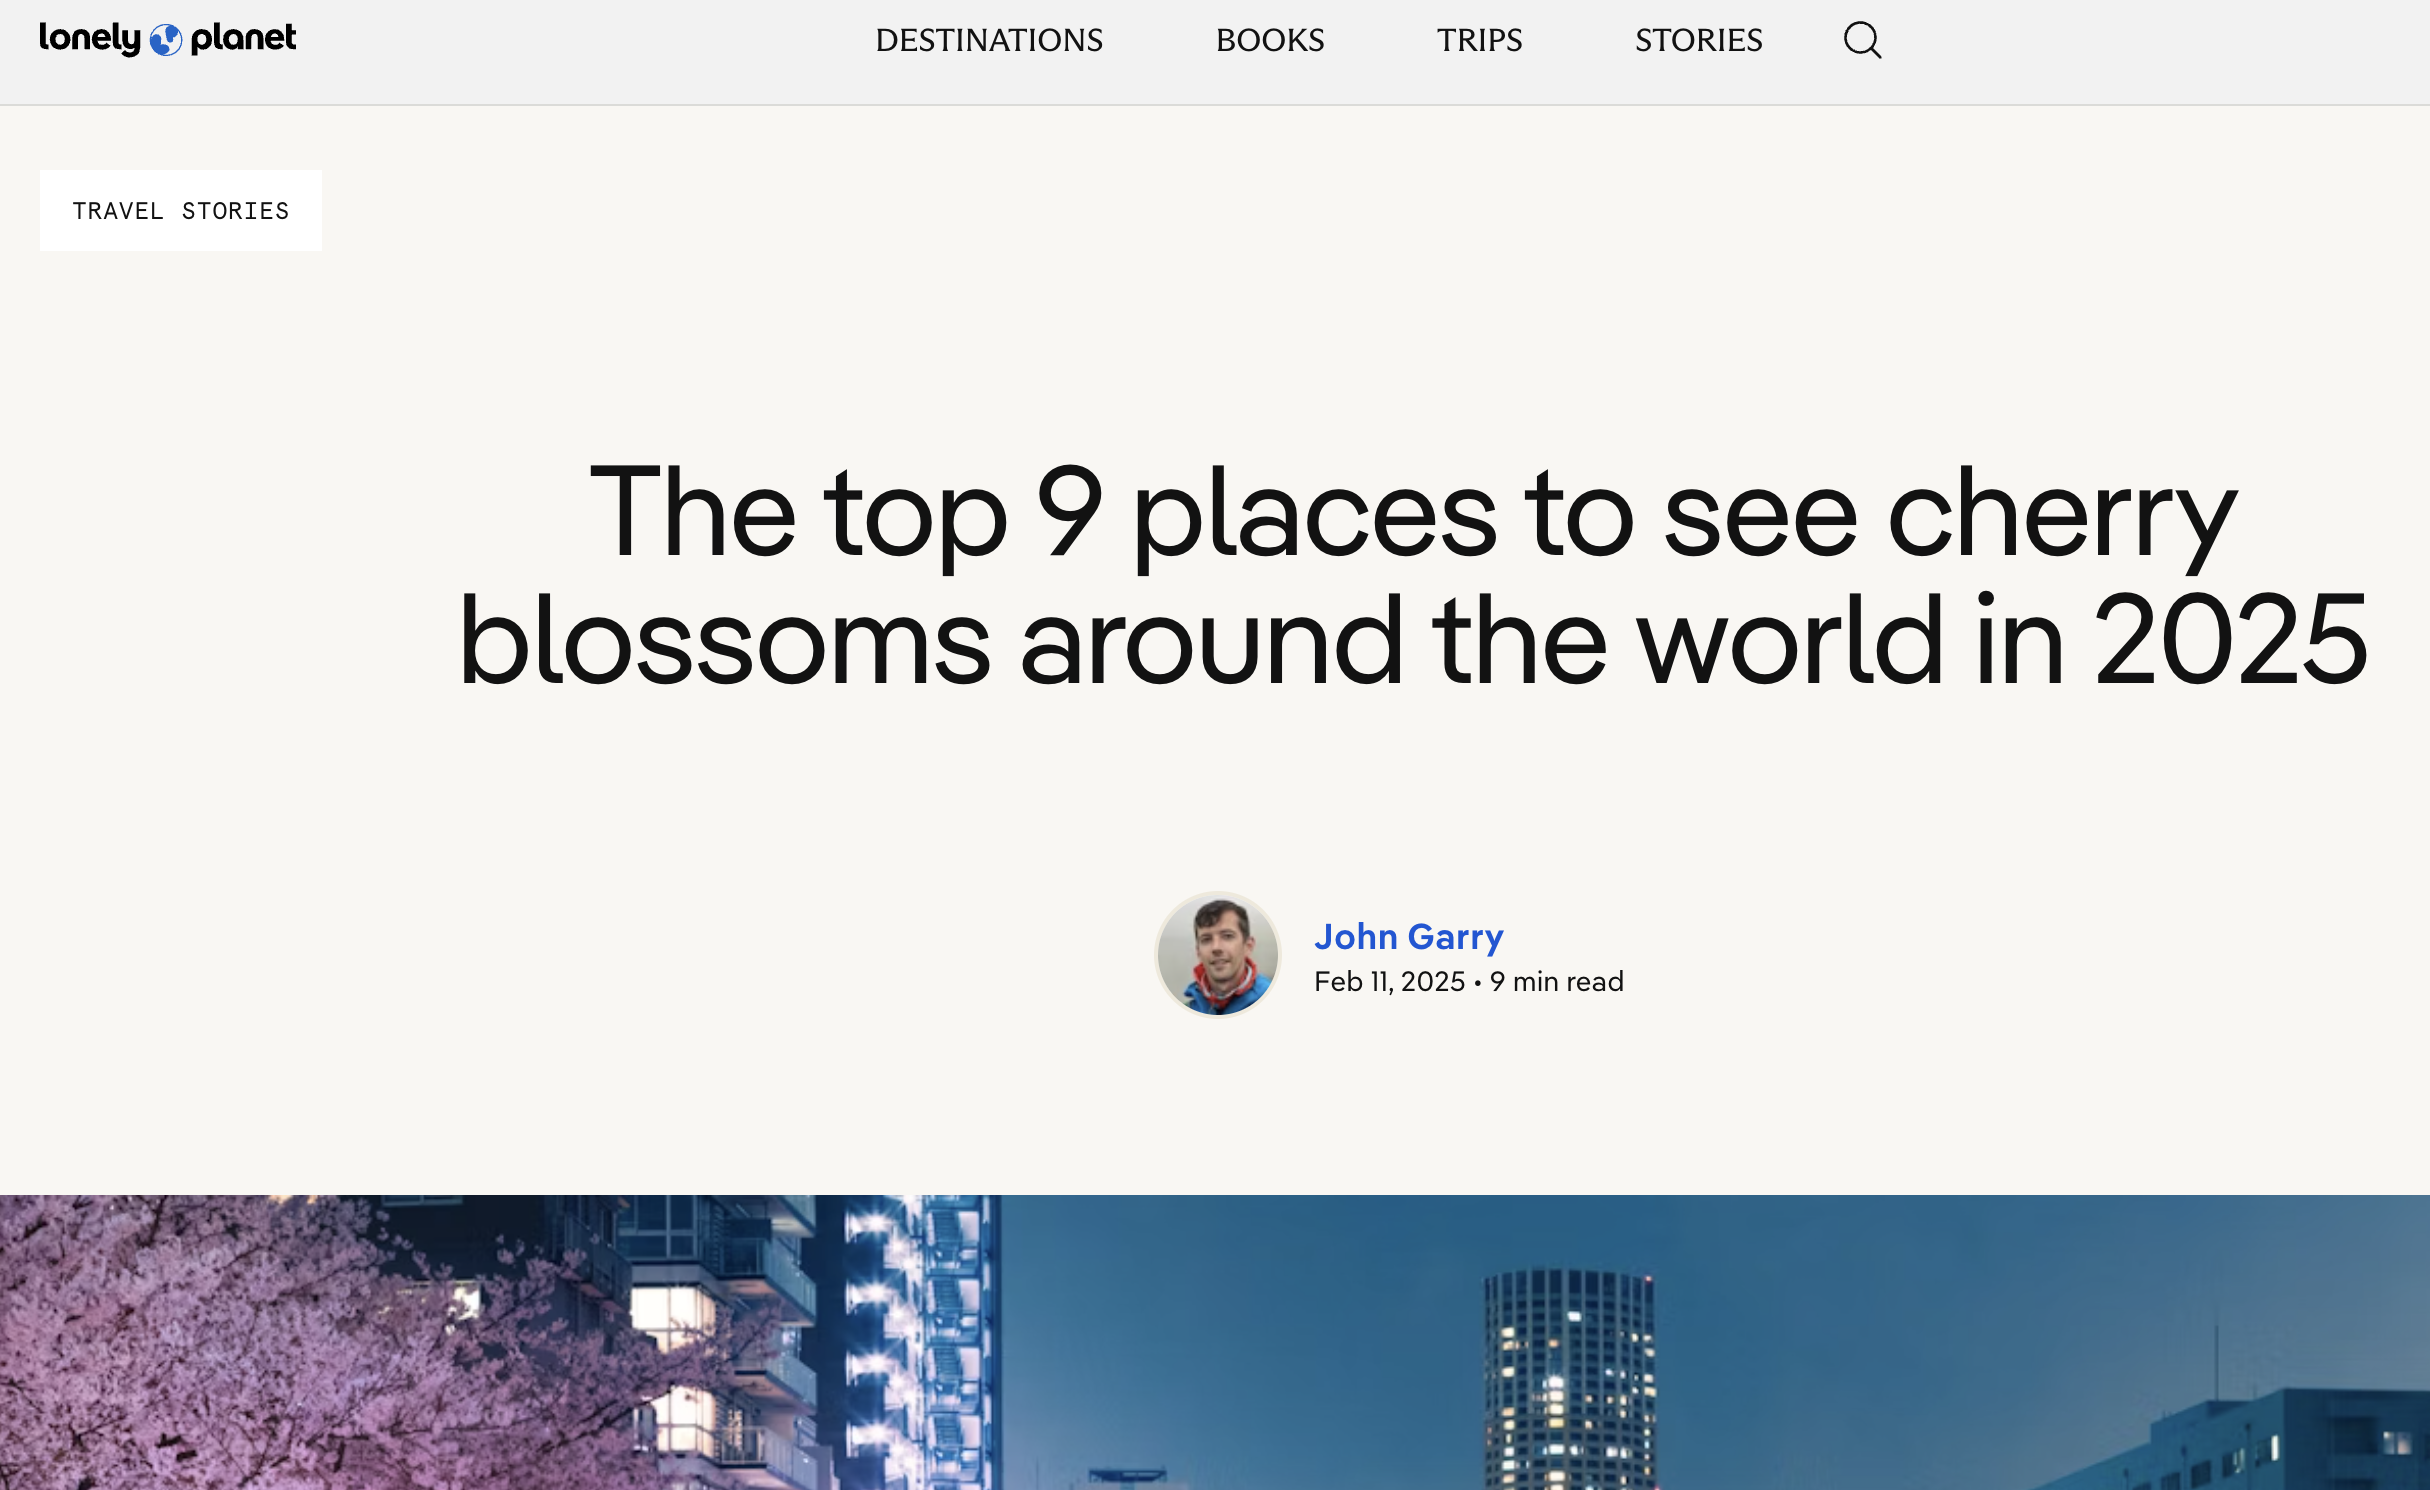Click the word 'lonely' in the logo
The image size is (2430, 1490).
[x=90, y=38]
